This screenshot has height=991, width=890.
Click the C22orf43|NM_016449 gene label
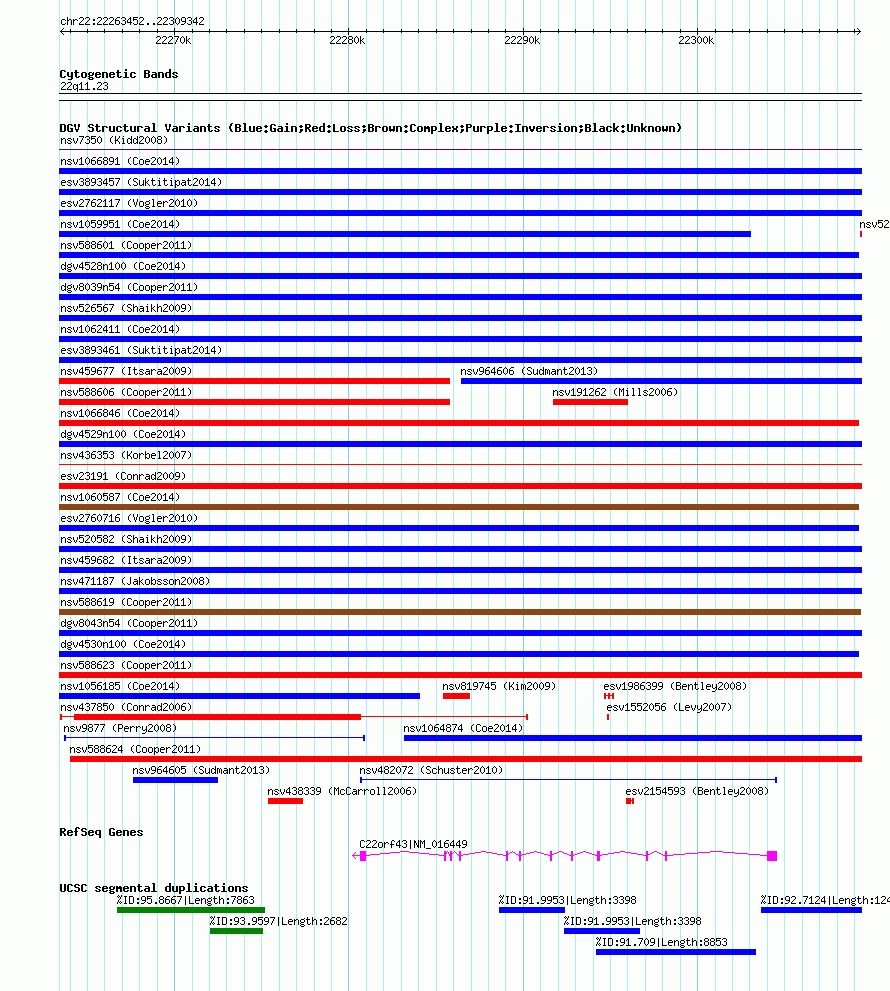[x=413, y=844]
